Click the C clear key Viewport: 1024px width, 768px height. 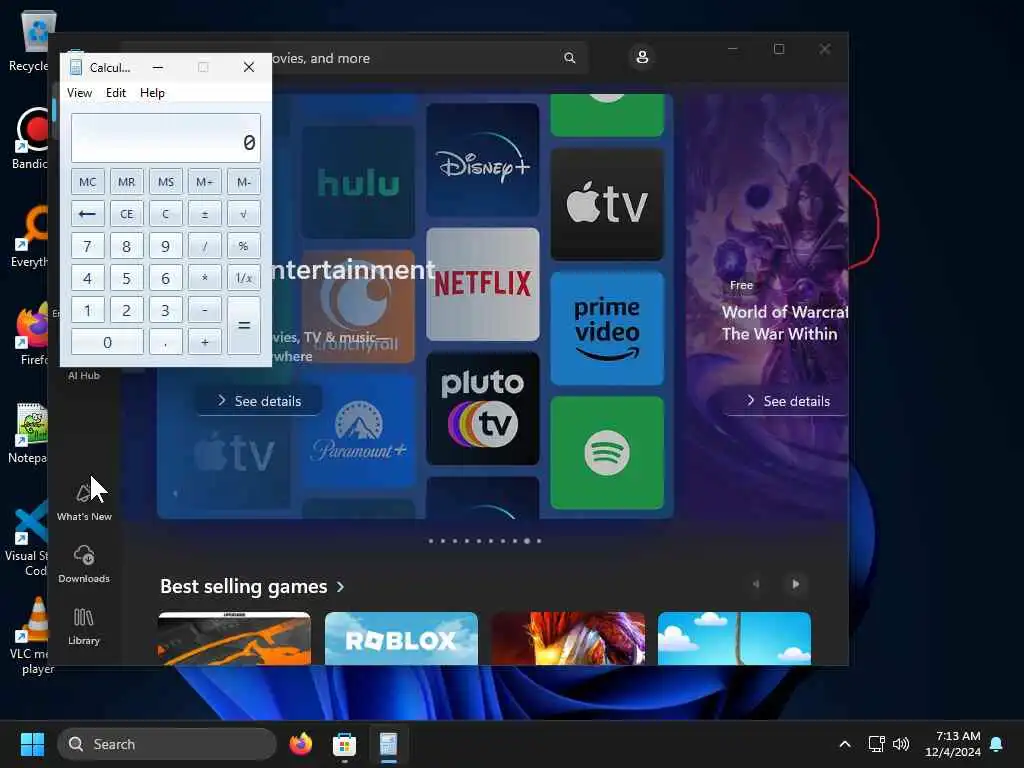pyautogui.click(x=166, y=214)
